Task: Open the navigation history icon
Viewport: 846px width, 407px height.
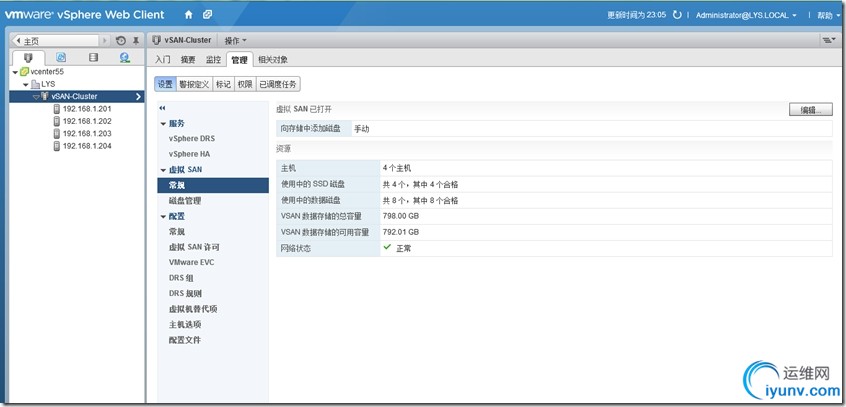Action: tap(121, 40)
